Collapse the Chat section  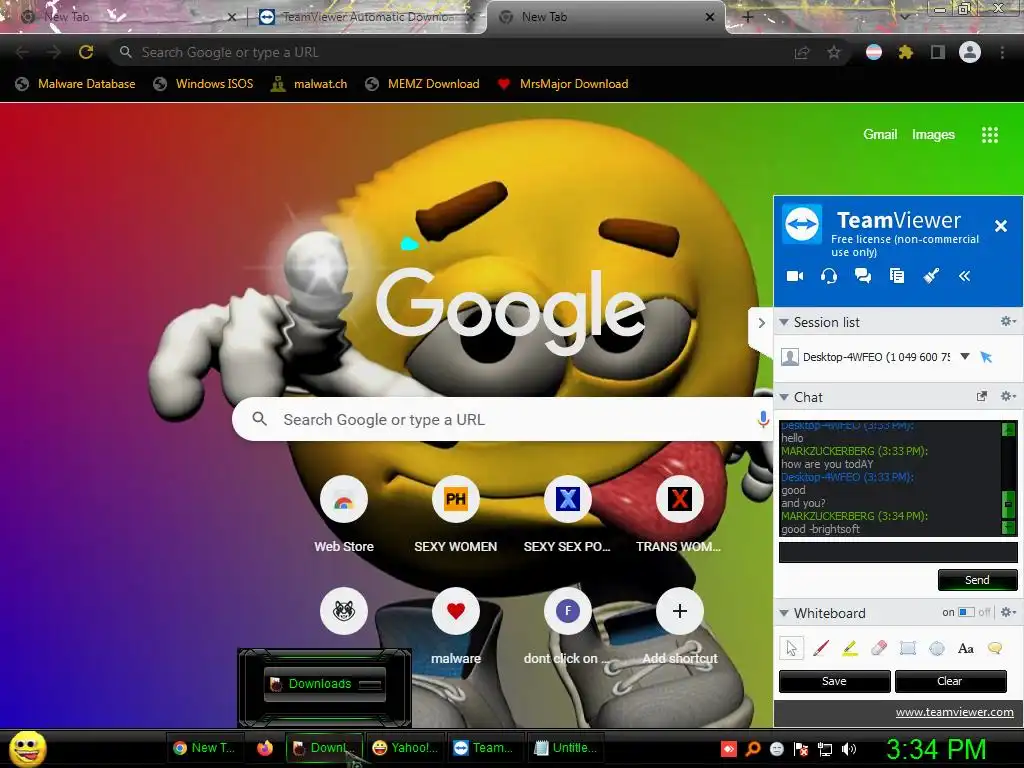(x=784, y=397)
